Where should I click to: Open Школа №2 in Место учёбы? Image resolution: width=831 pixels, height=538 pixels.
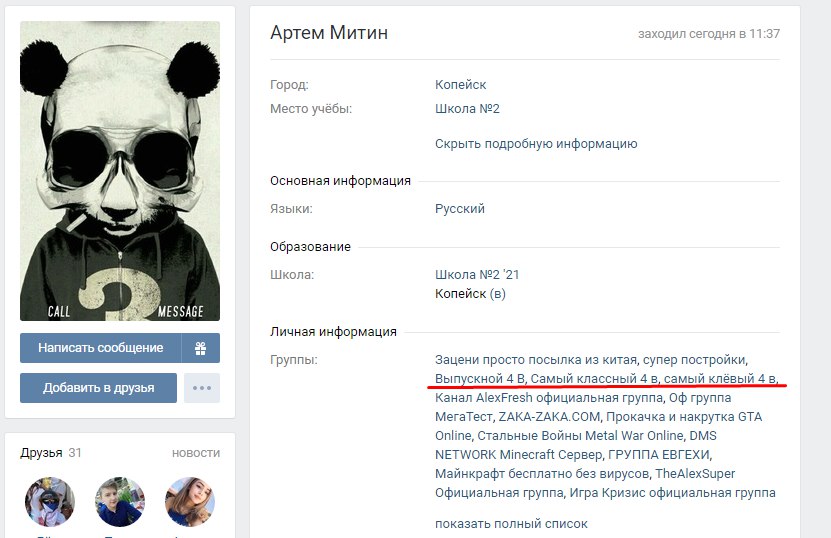(x=467, y=109)
